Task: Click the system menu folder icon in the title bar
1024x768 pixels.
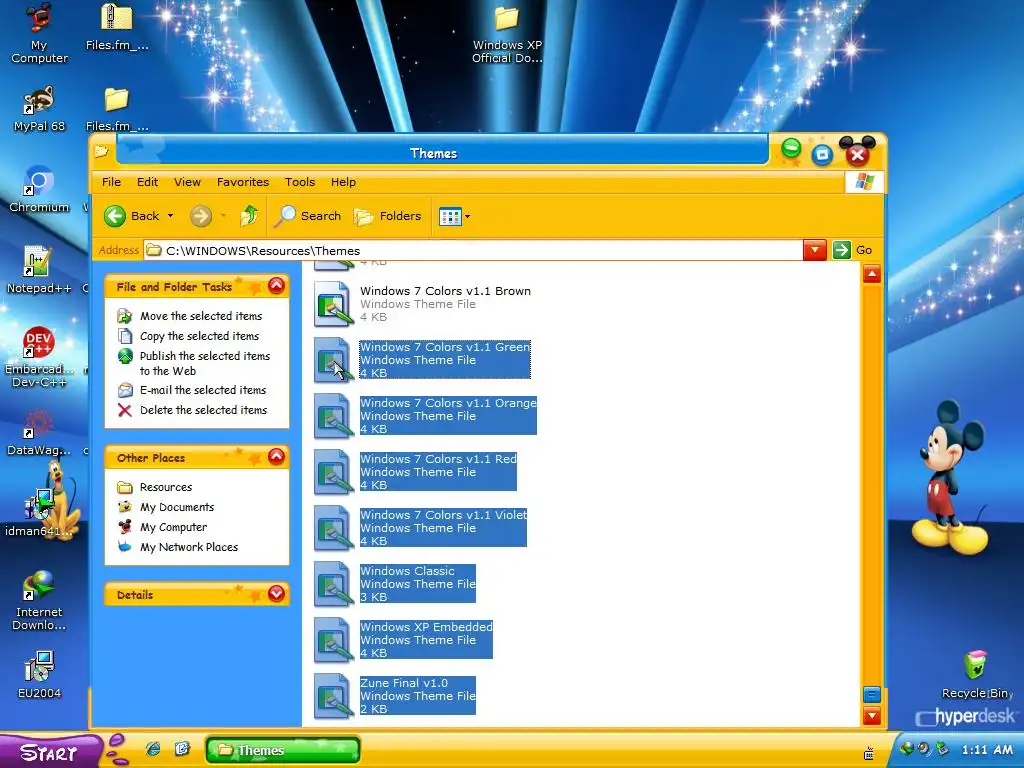Action: [101, 152]
